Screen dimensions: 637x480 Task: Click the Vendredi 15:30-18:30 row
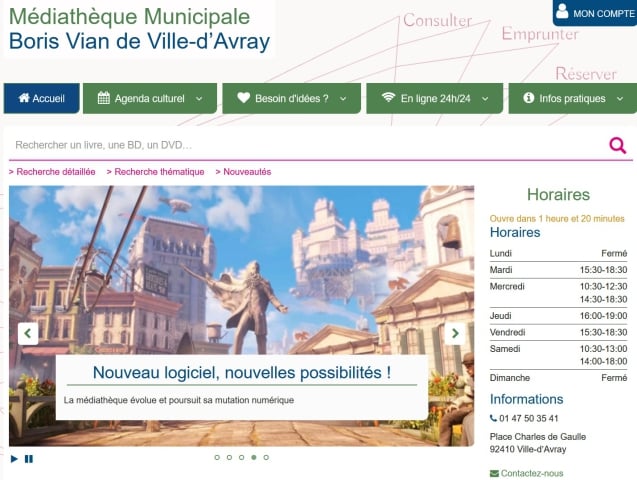[558, 333]
